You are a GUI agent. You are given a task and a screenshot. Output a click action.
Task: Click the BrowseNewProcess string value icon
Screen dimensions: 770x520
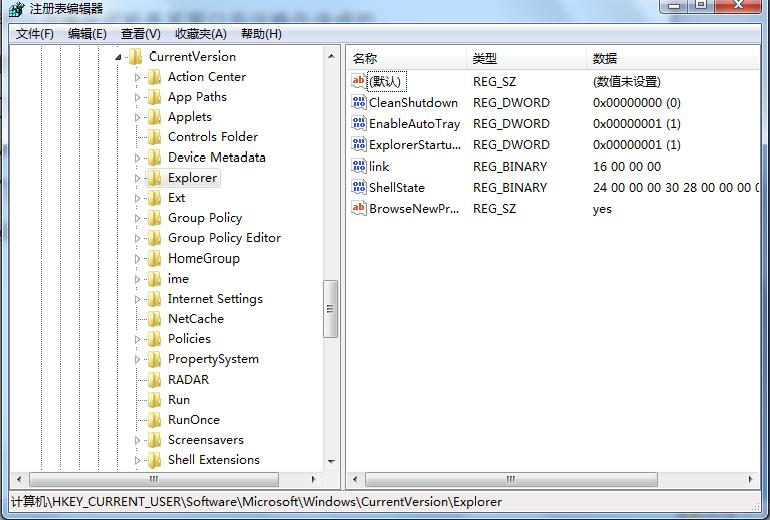359,208
